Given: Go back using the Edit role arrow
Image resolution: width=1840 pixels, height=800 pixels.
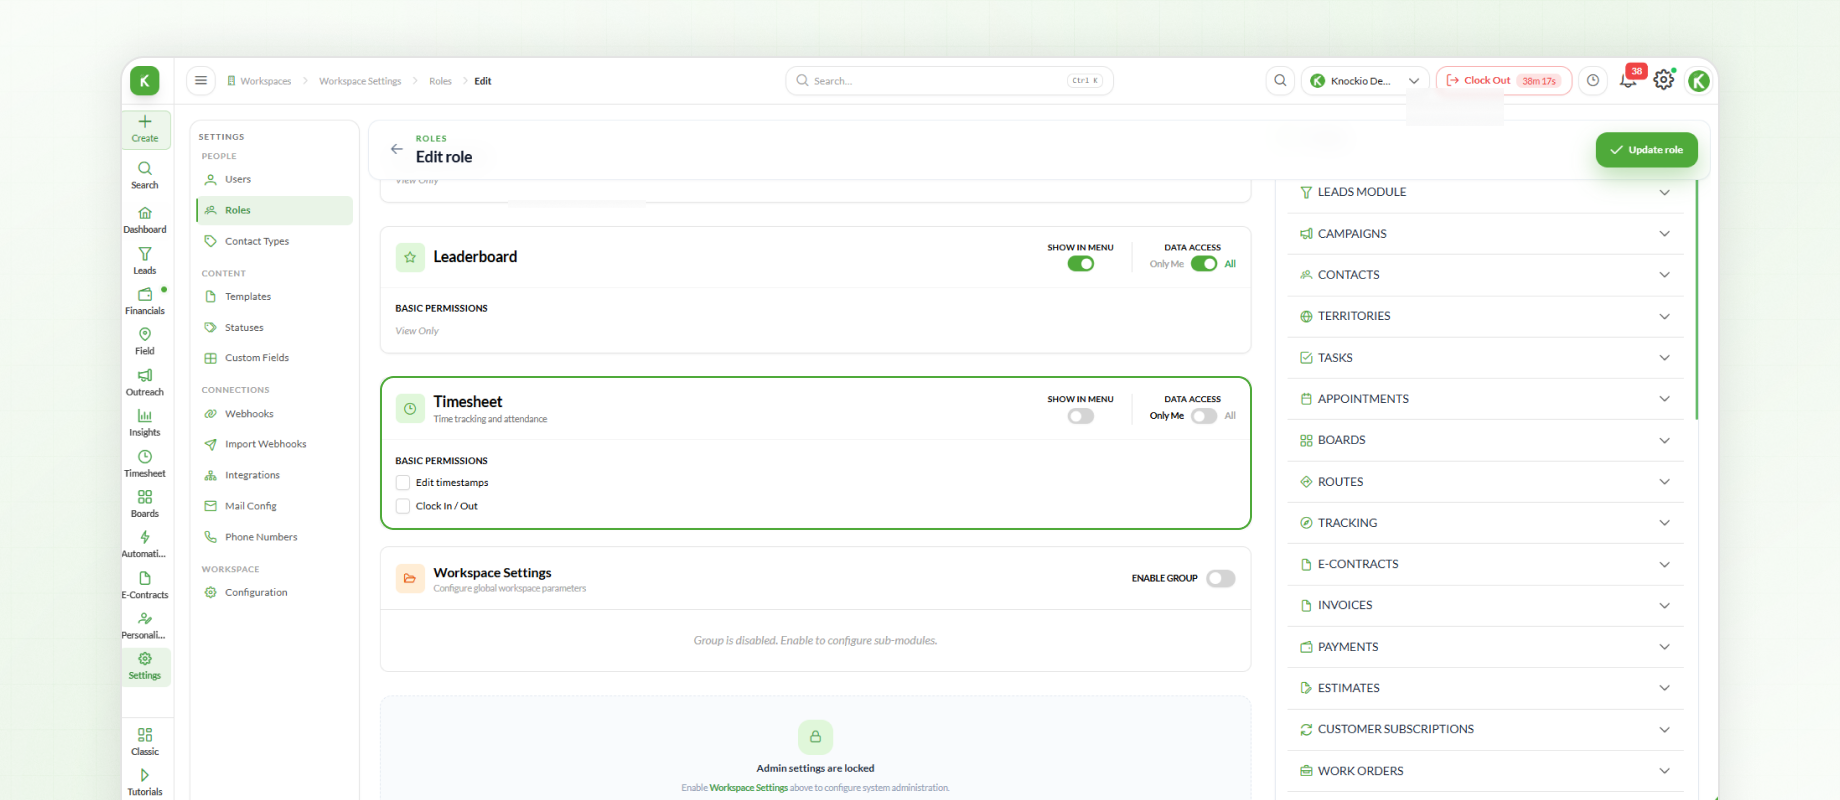Looking at the screenshot, I should (397, 149).
